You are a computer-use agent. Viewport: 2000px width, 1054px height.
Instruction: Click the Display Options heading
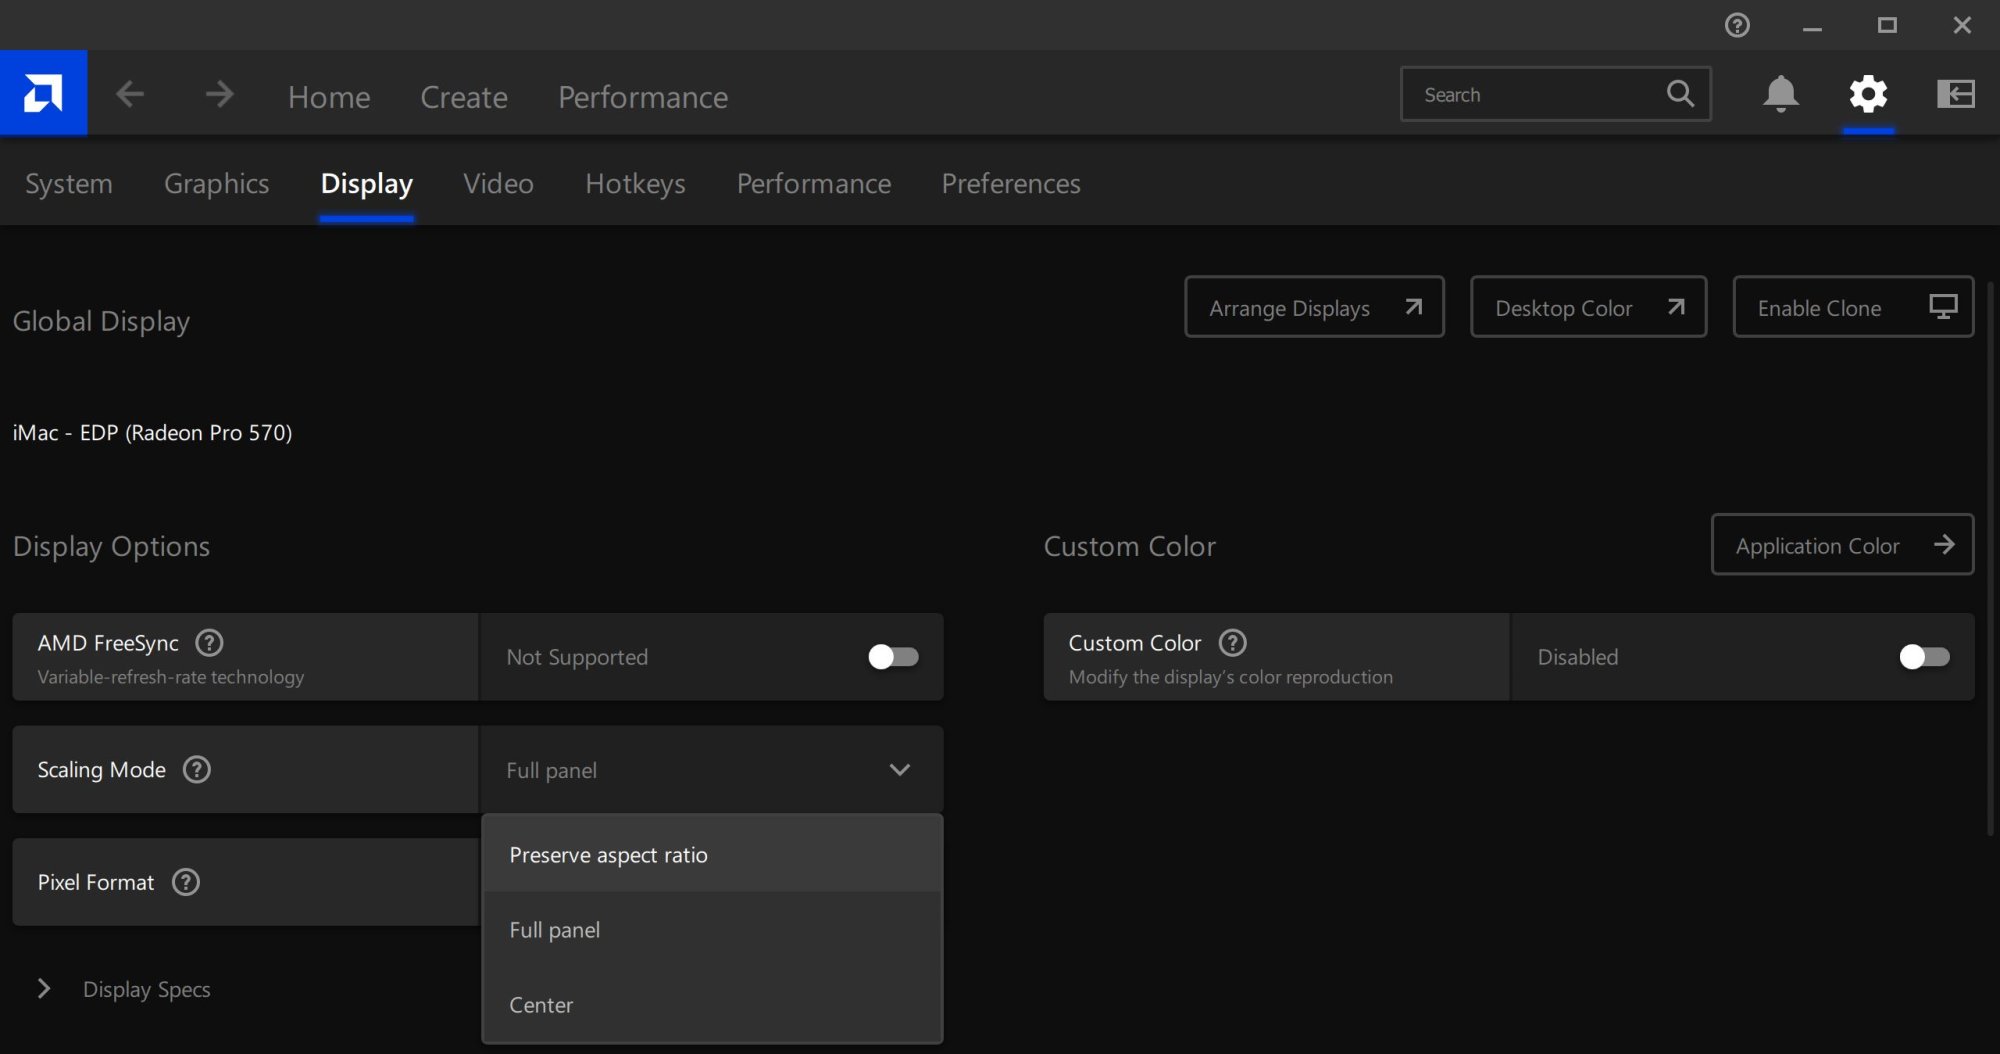click(x=111, y=546)
